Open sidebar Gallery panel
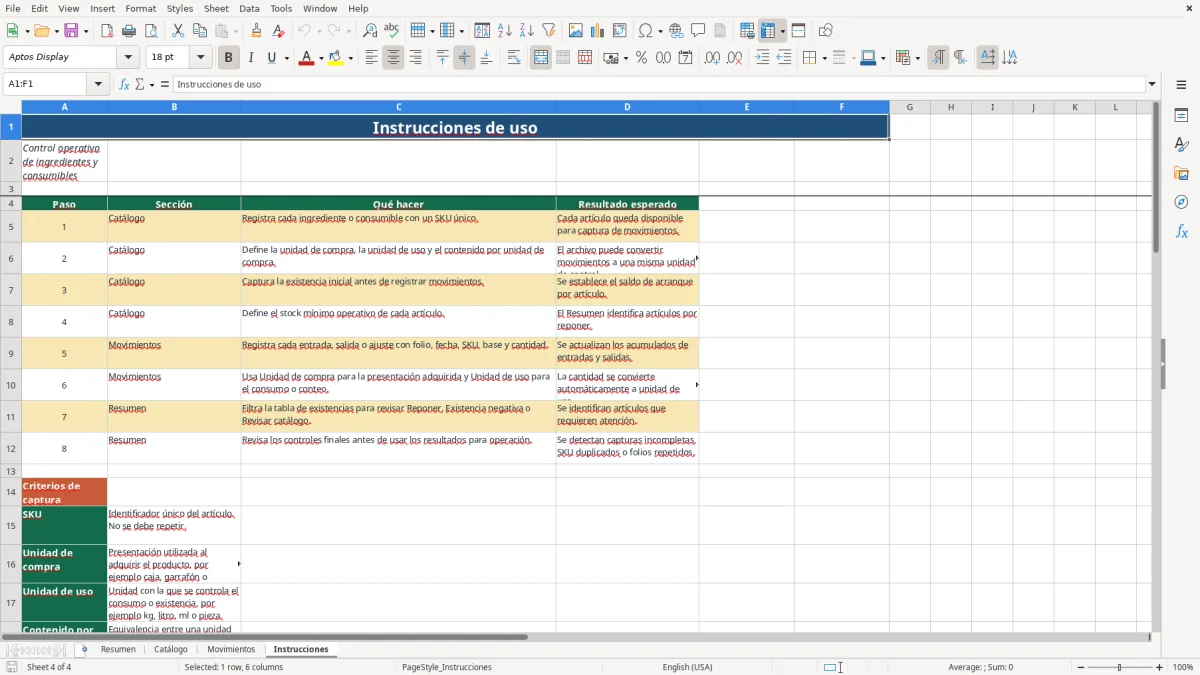 (1181, 174)
